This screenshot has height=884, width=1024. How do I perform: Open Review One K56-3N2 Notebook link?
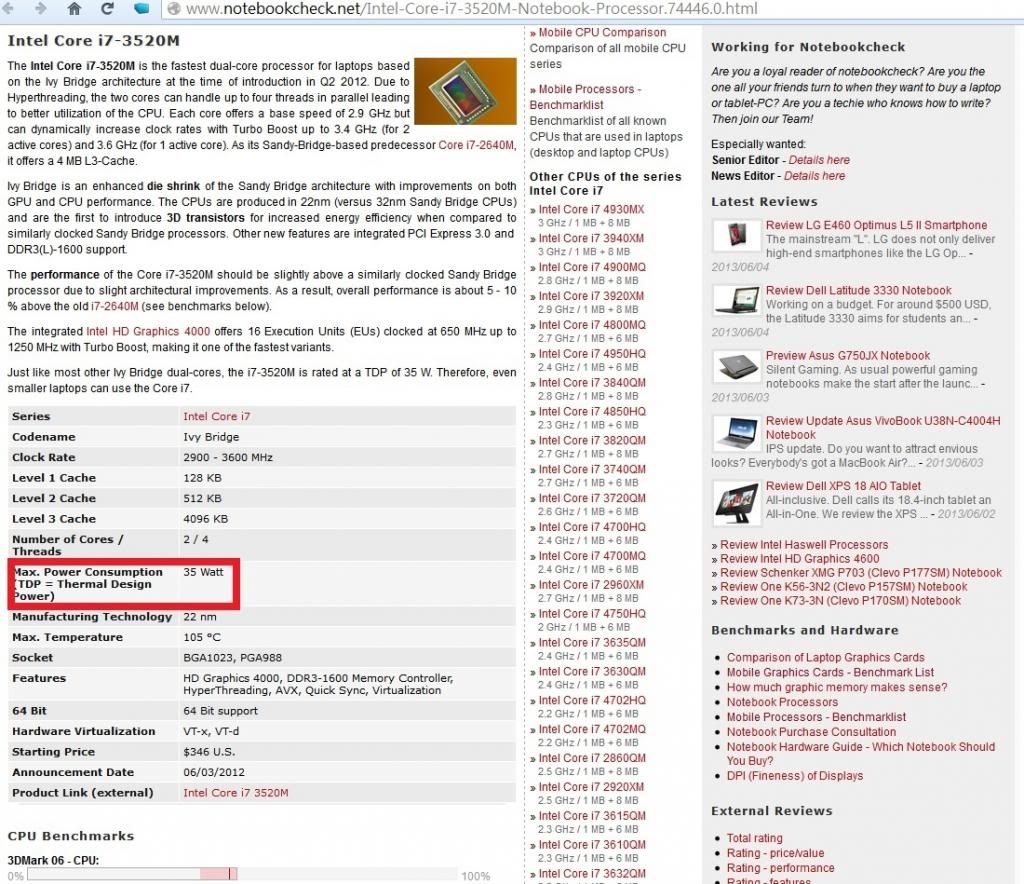844,587
